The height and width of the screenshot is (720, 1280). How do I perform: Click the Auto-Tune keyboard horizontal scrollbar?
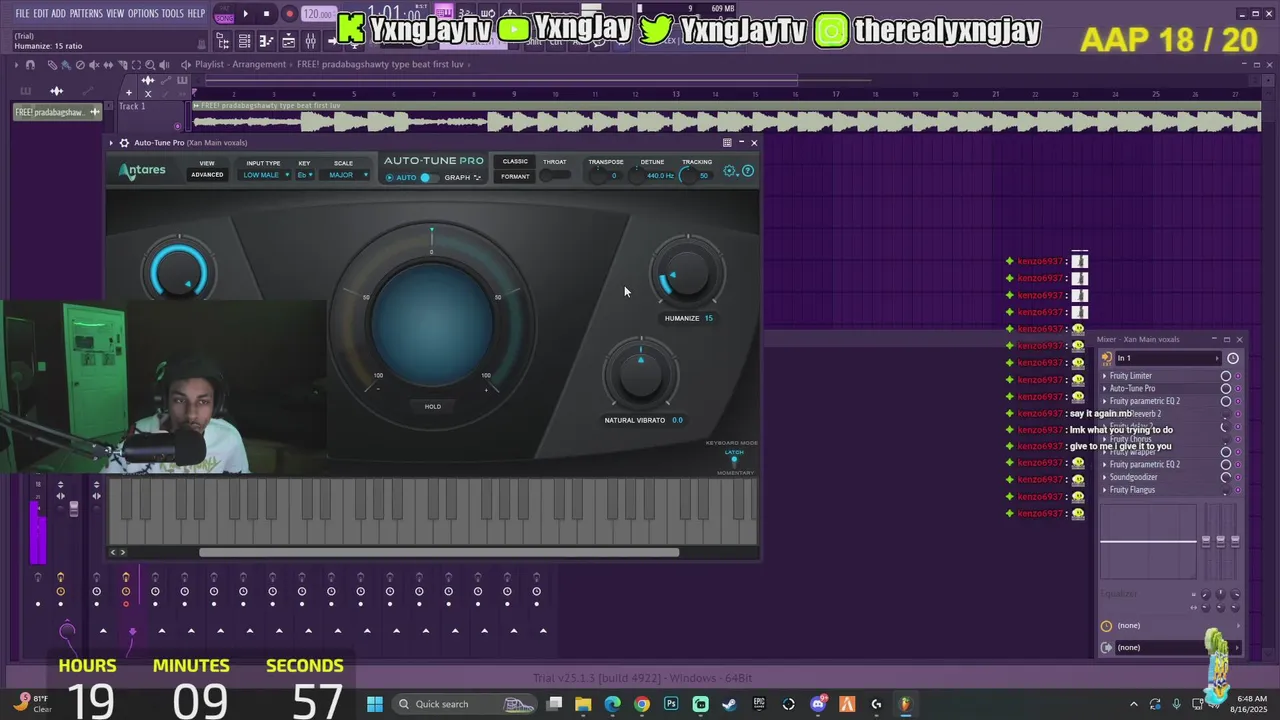tap(439, 552)
